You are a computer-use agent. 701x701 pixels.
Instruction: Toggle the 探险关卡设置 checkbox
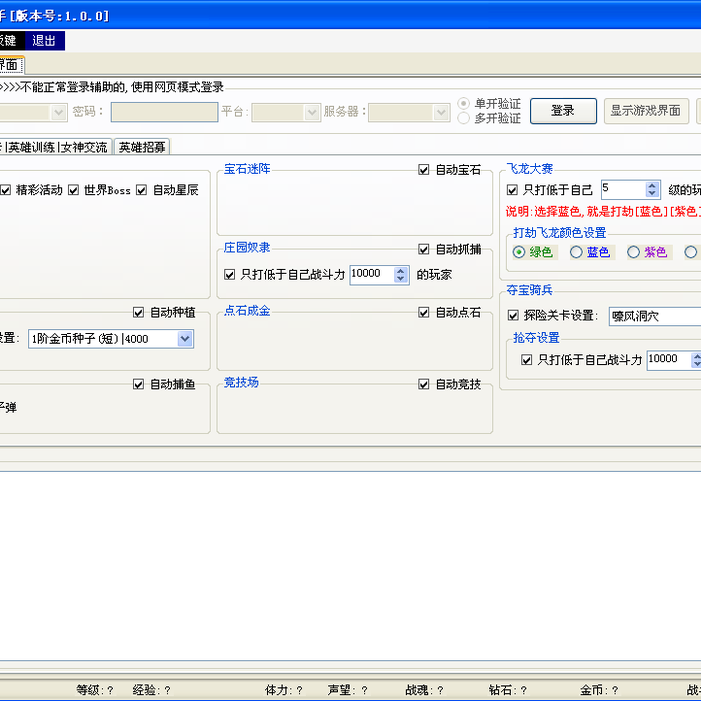coord(513,316)
